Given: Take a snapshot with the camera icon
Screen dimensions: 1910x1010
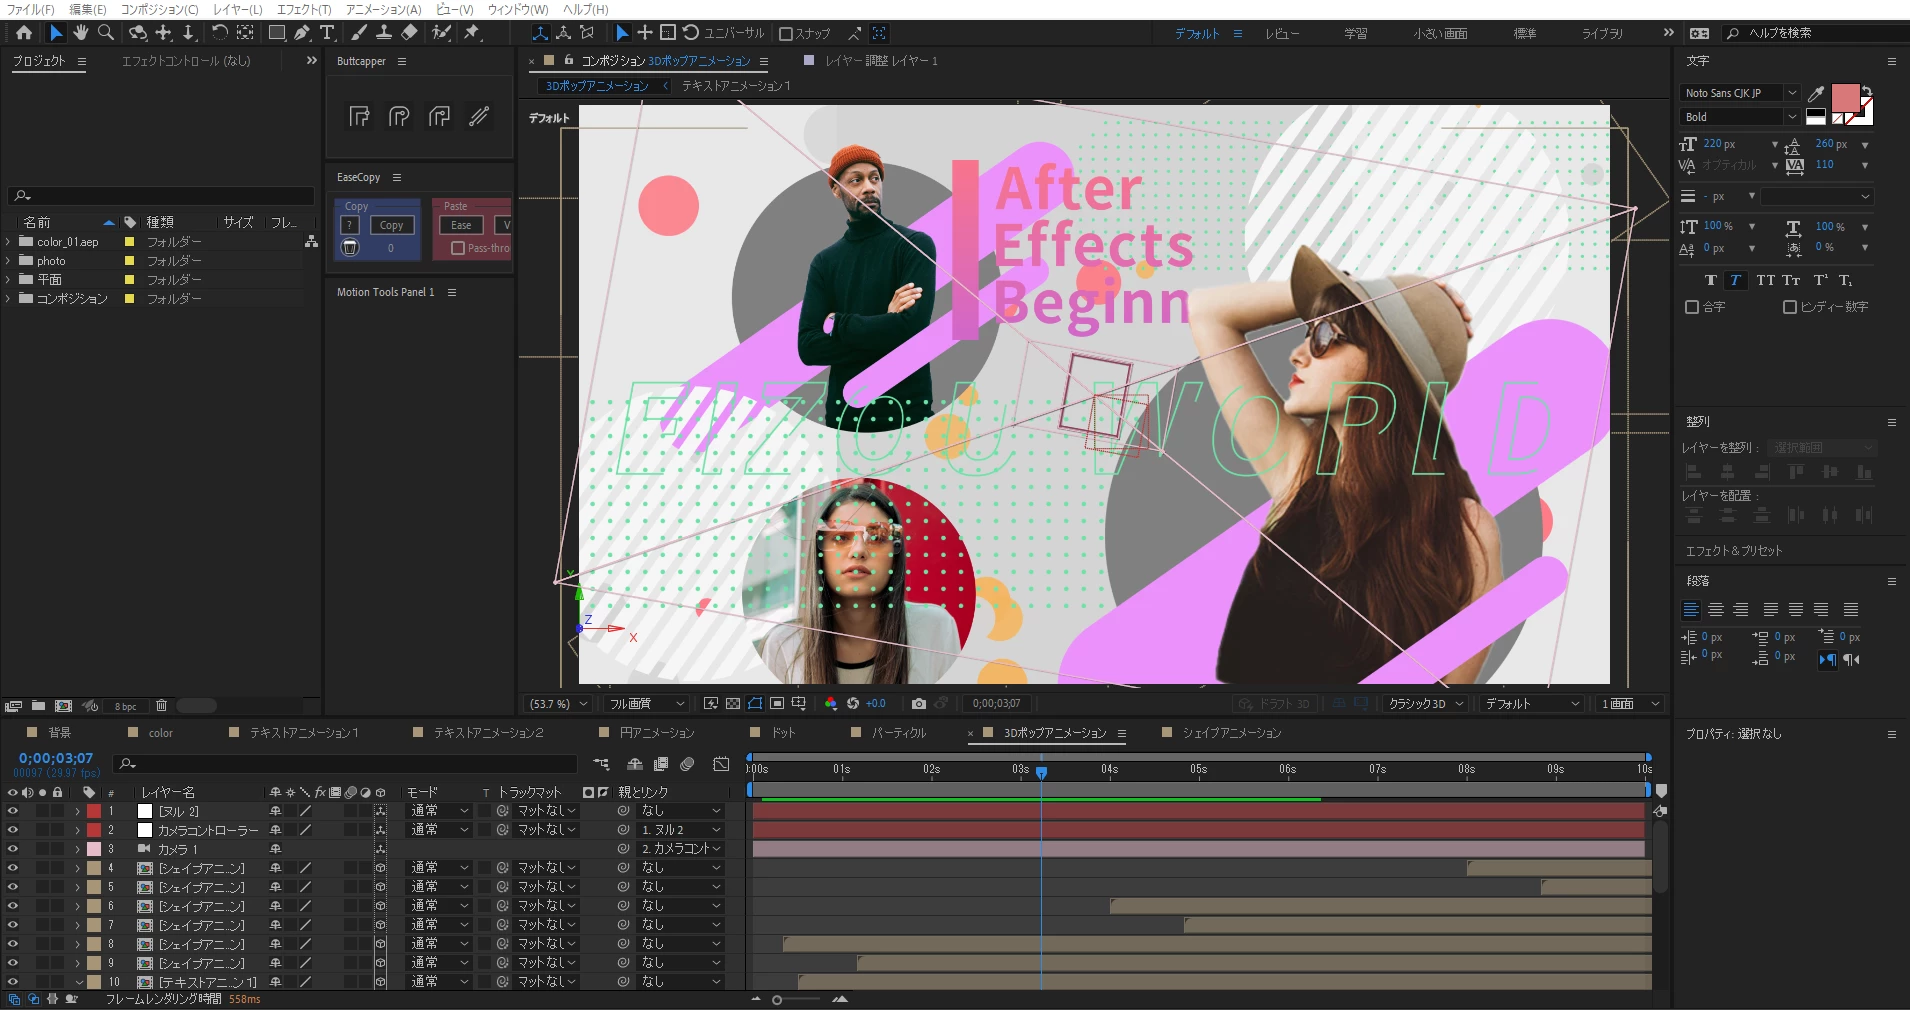Looking at the screenshot, I should (919, 704).
